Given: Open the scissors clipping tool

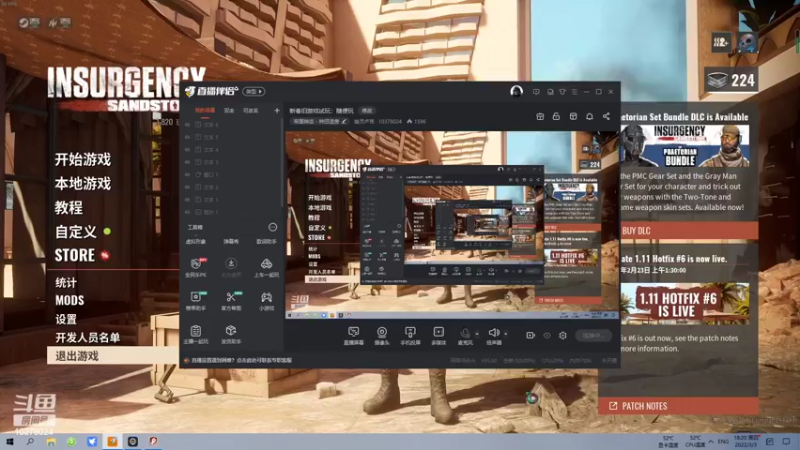Looking at the screenshot, I should 231,301.
